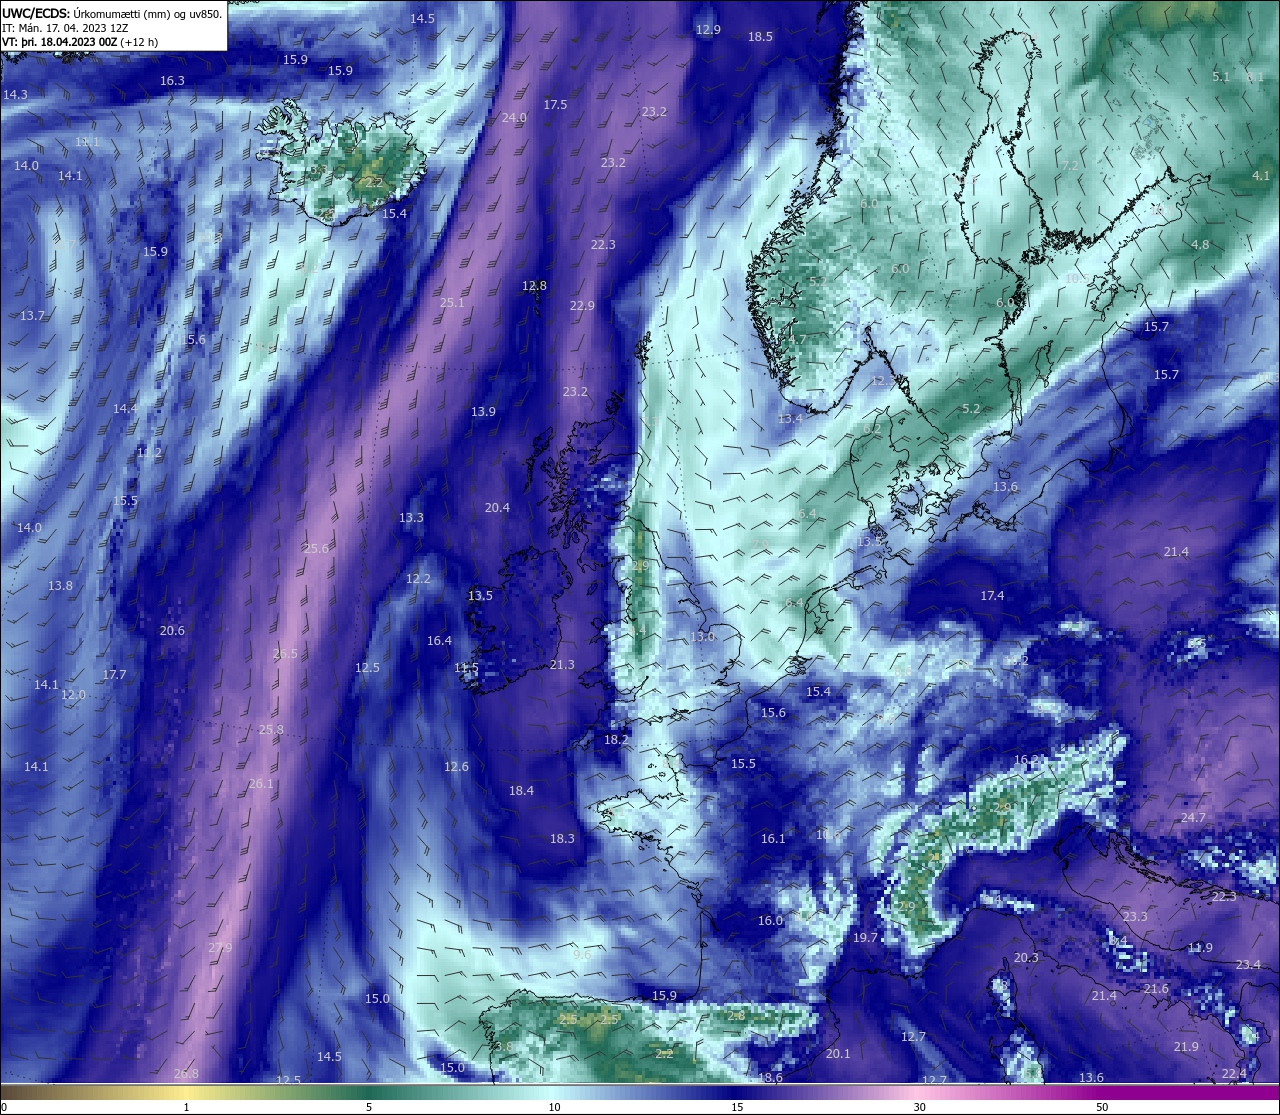Screen dimensions: 1280x1115
Task: Click the map value 16.3 northwest of Iceland
Action: (172, 81)
